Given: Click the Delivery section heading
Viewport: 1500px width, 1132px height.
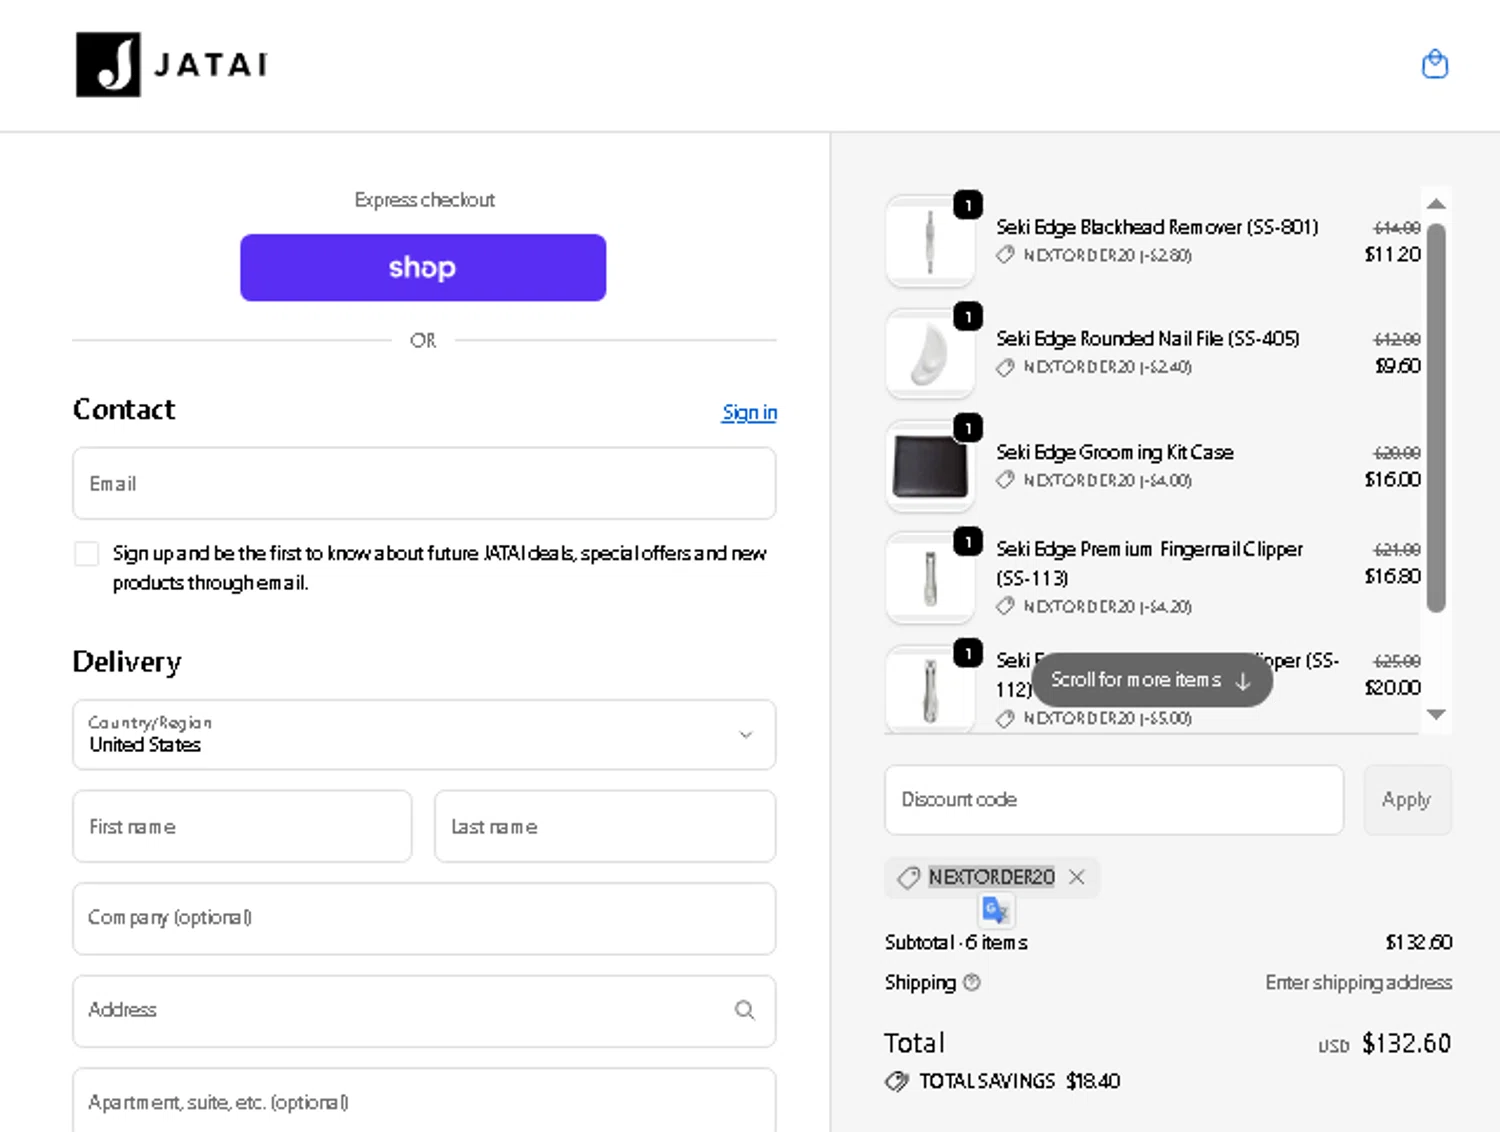Looking at the screenshot, I should pos(127,662).
